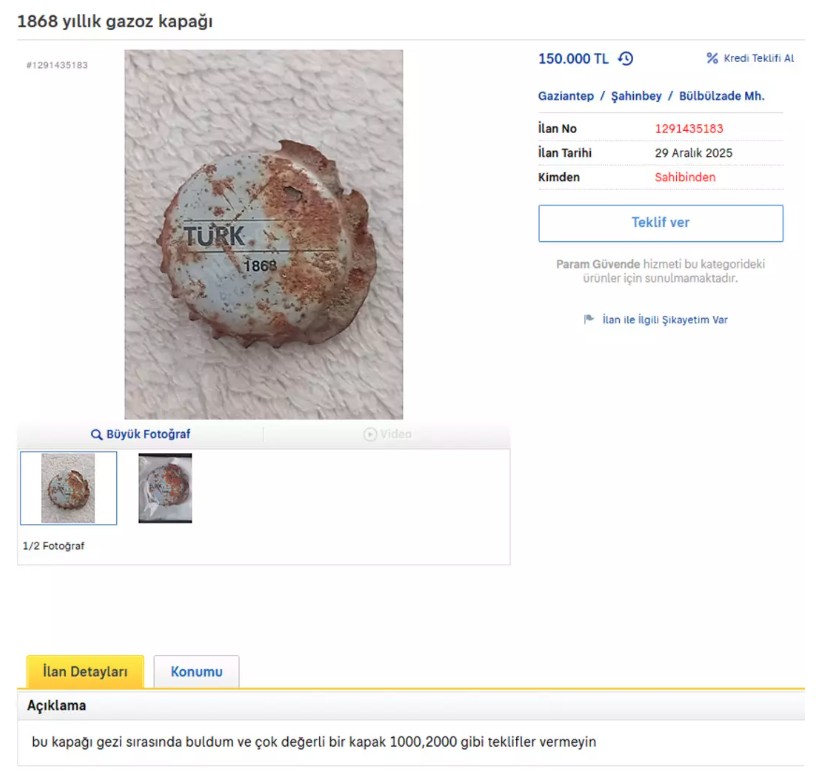The height and width of the screenshot is (773, 816).
Task: Open the Şahinbey district link
Action: [636, 96]
